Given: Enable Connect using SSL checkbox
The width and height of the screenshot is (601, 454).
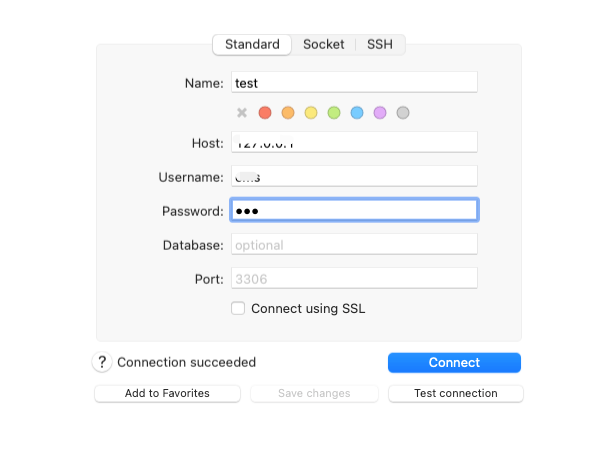Looking at the screenshot, I should pos(238,308).
